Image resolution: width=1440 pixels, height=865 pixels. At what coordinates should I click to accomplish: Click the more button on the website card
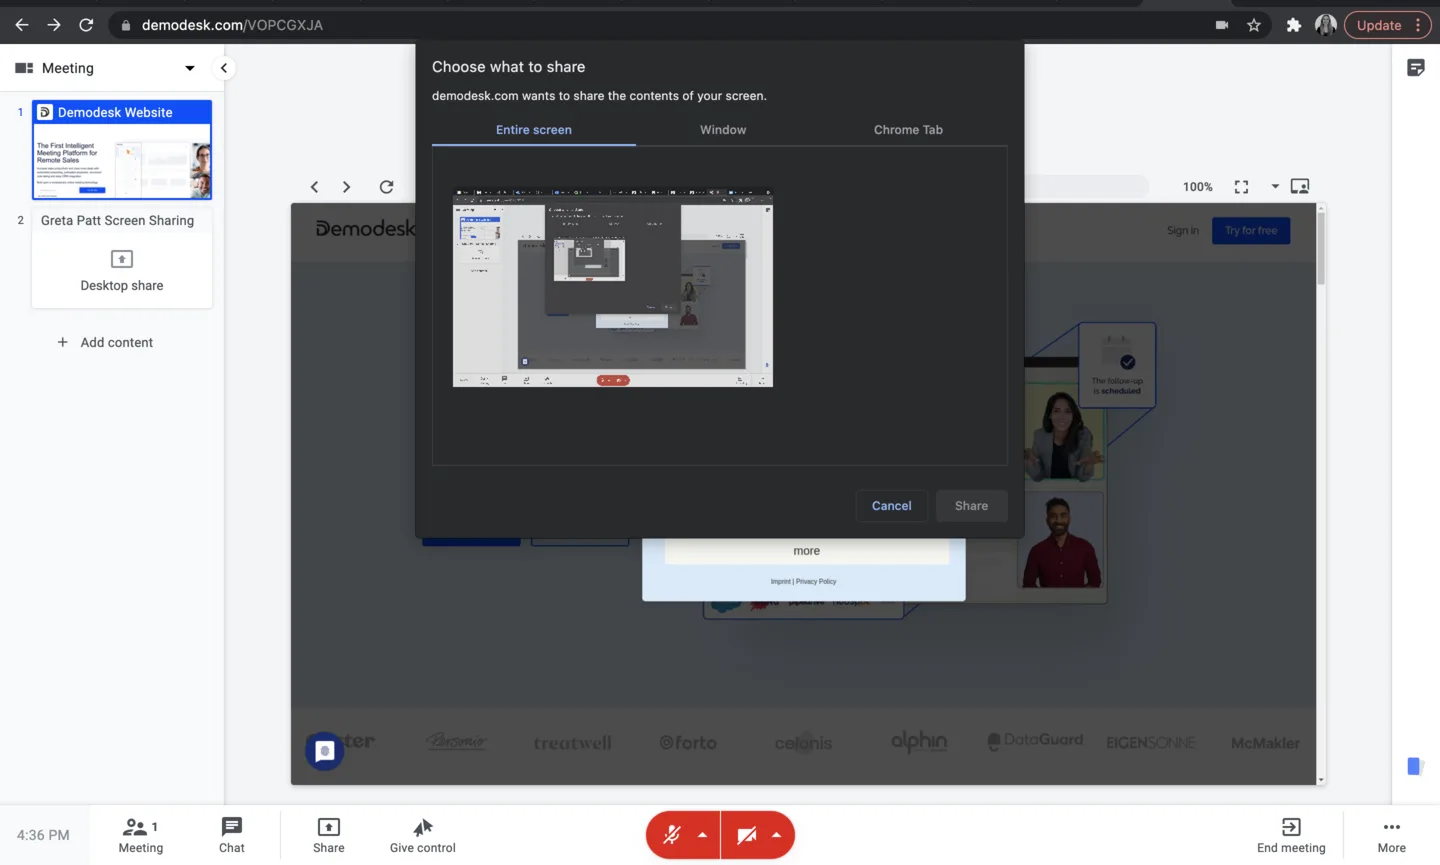click(x=806, y=551)
